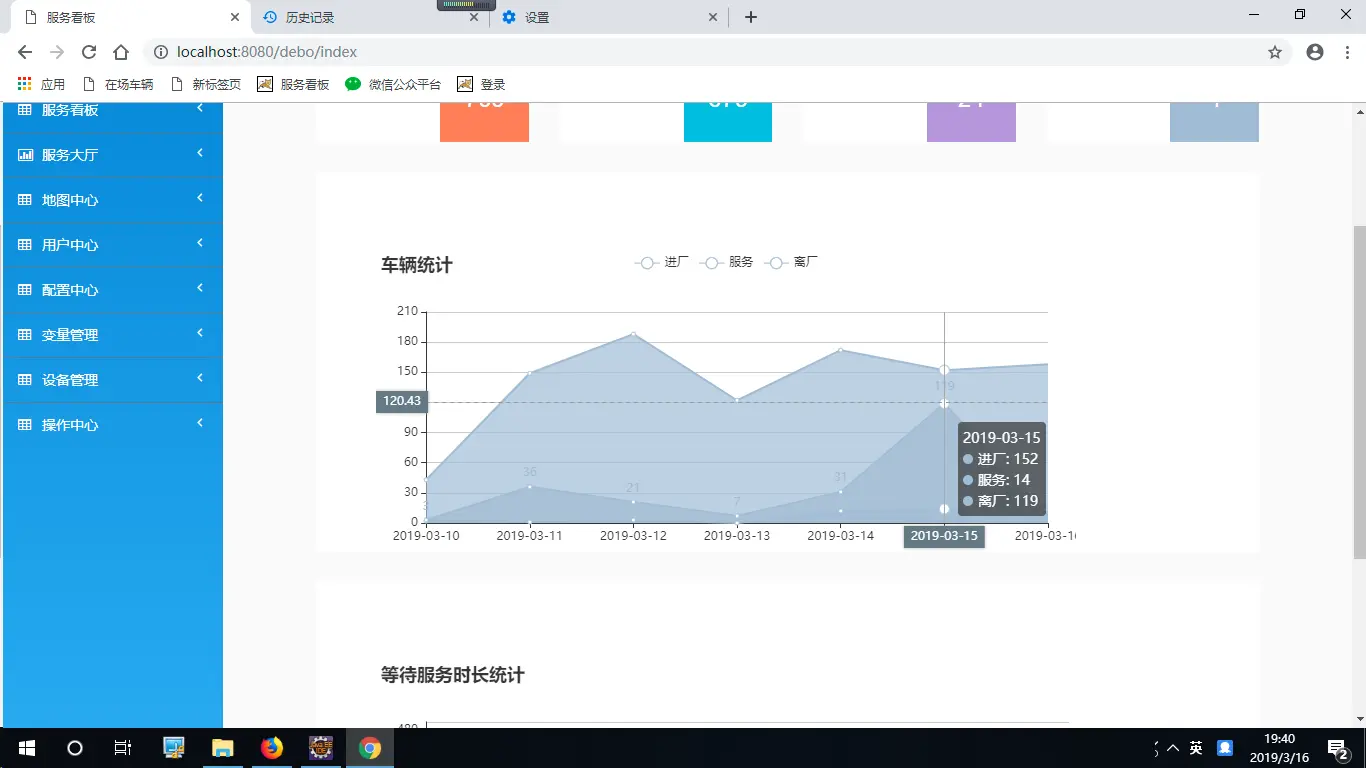
Task: Reload the current page
Action: [89, 52]
